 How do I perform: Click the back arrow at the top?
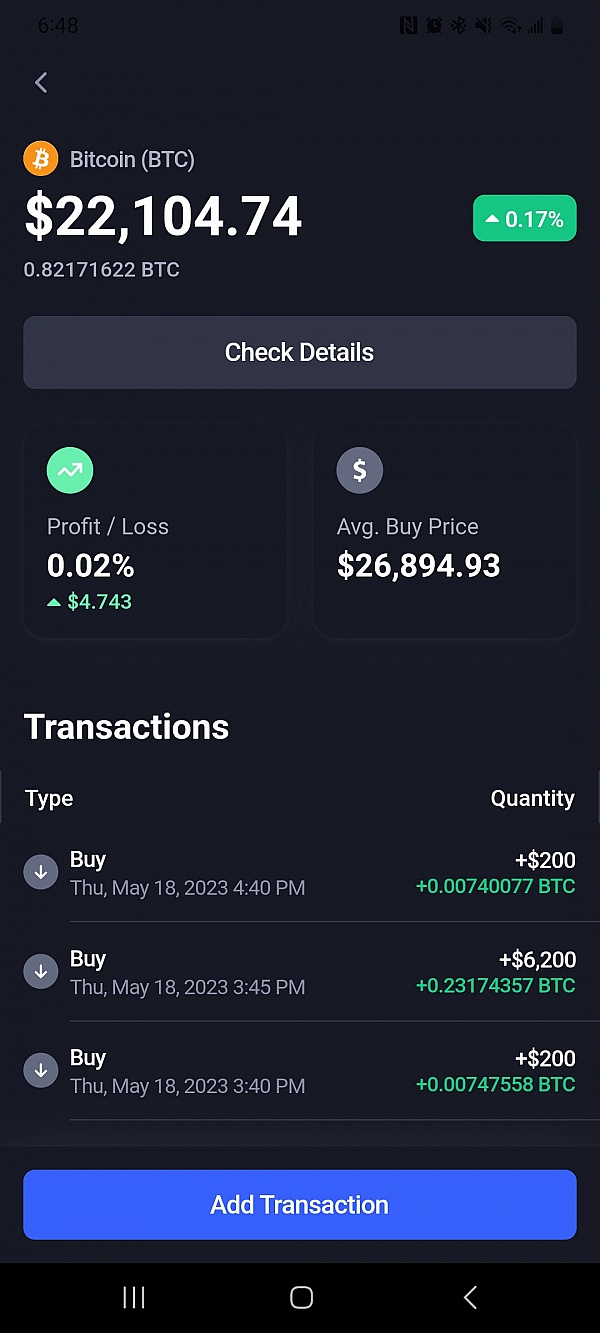click(x=40, y=83)
